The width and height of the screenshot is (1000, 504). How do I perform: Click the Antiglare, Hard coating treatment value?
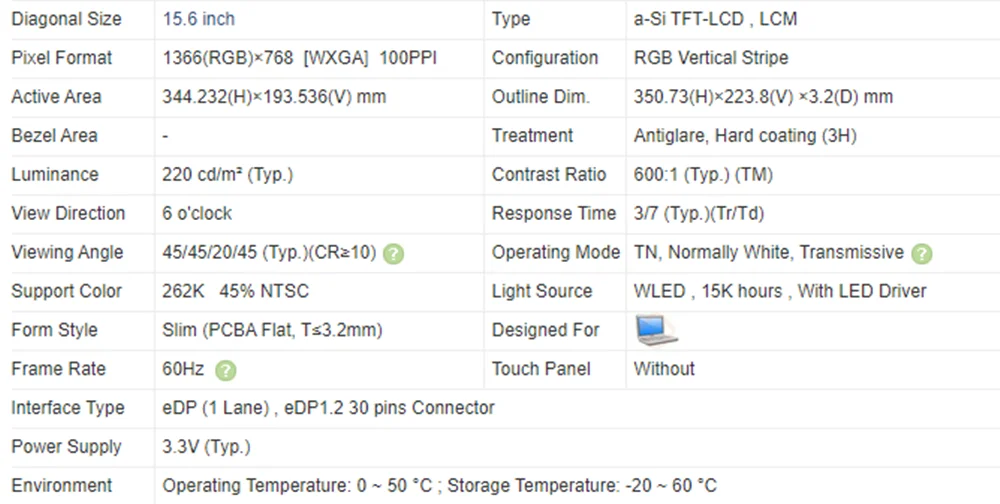point(745,136)
